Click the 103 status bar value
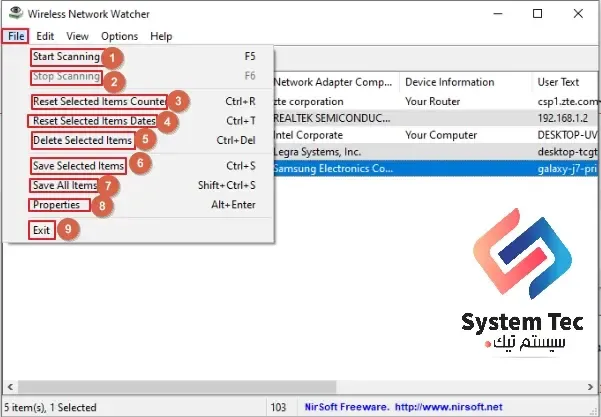This screenshot has width=601, height=417. click(278, 407)
